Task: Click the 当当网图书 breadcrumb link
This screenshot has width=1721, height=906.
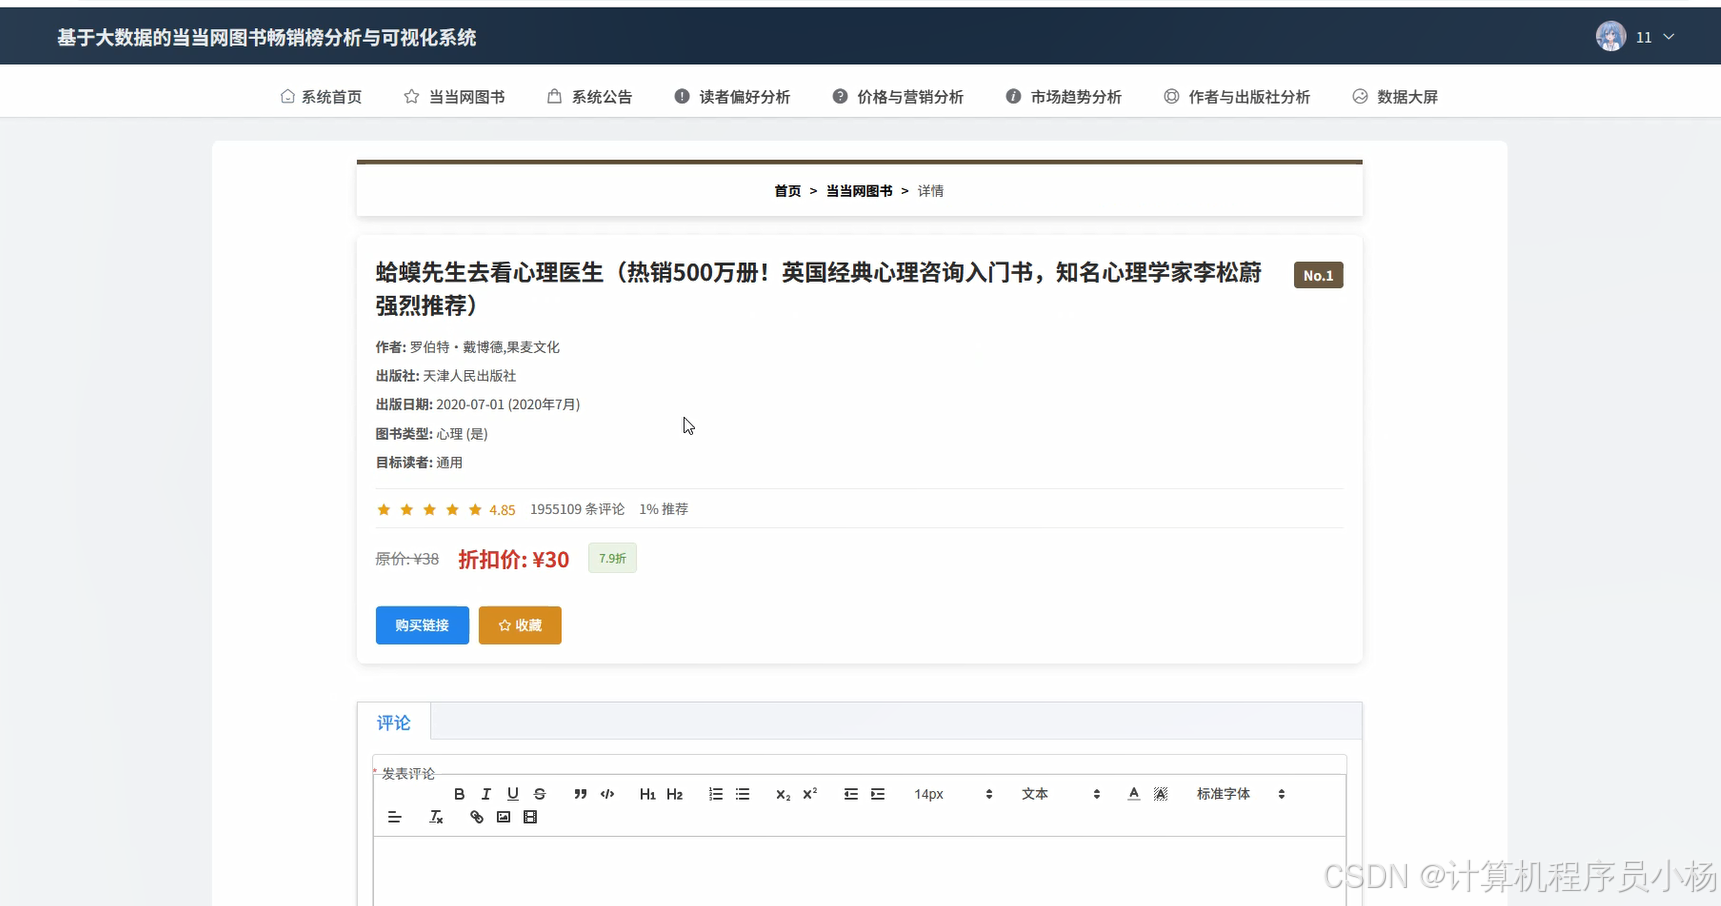Action: [x=859, y=191]
